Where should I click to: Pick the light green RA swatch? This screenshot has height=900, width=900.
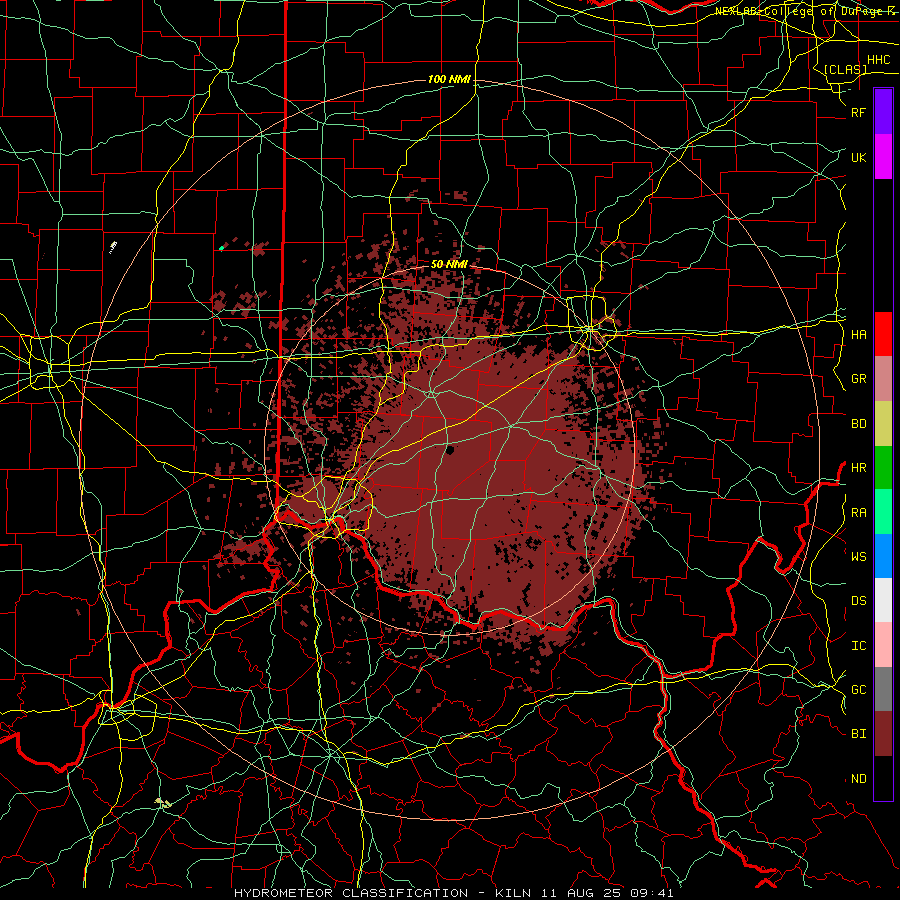pyautogui.click(x=883, y=512)
